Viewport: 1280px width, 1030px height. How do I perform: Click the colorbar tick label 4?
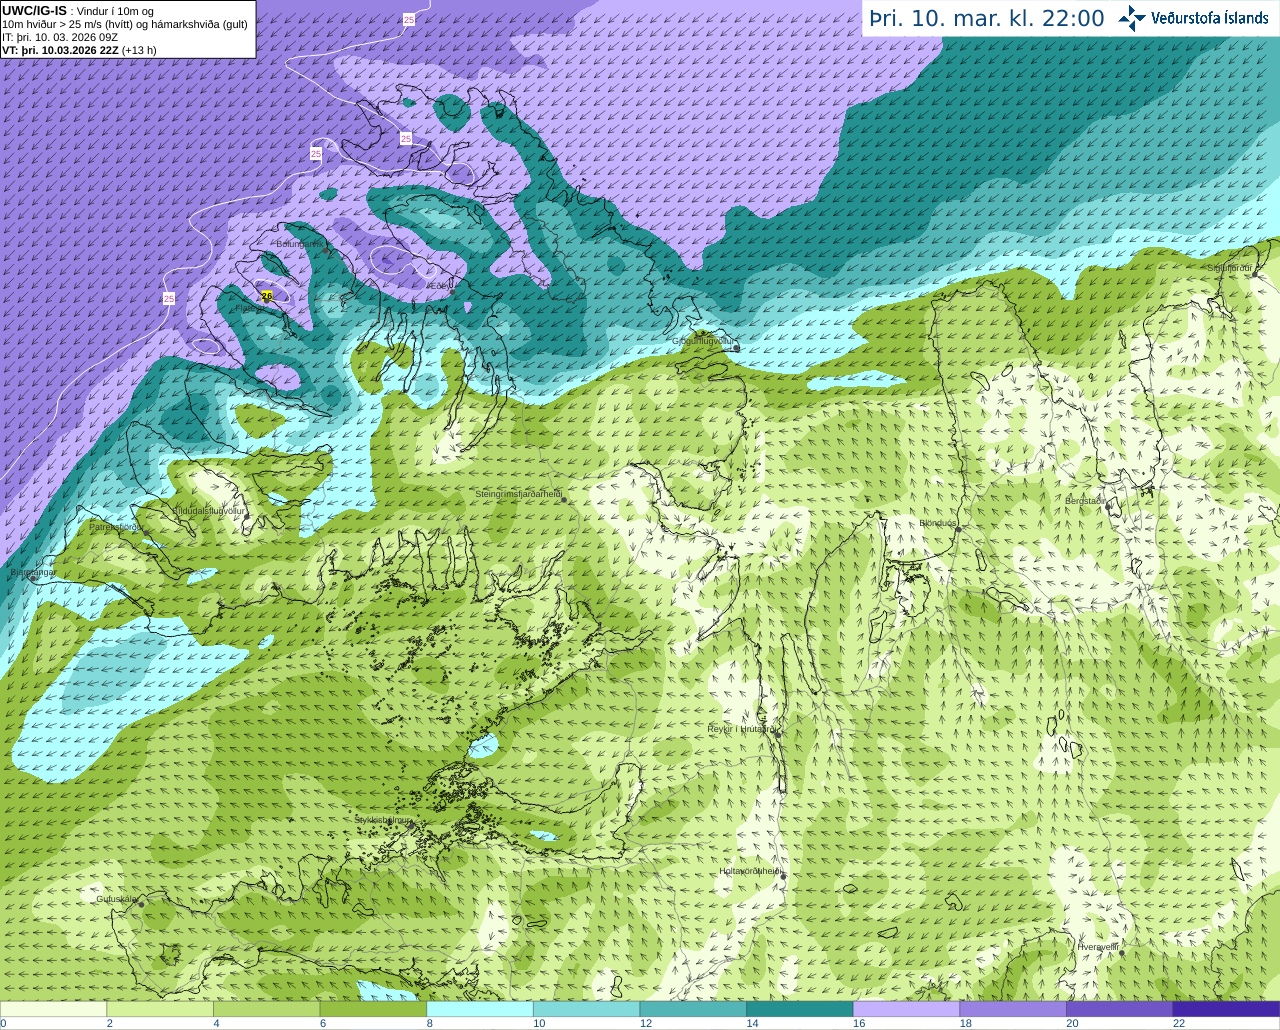point(216,1023)
